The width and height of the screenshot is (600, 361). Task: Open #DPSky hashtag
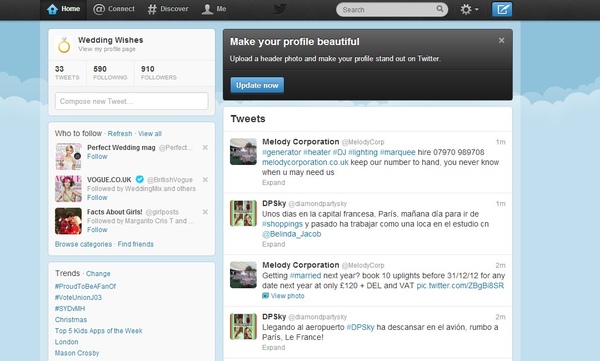pyautogui.click(x=360, y=327)
